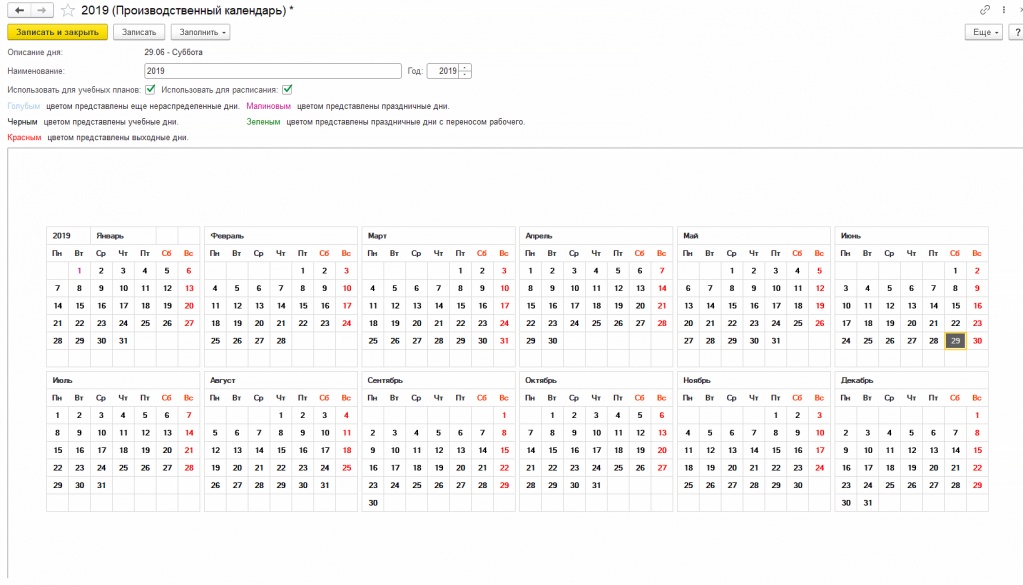Open the 'Еще' dropdown menu
Viewport: 1023px width, 585px height.
point(983,32)
